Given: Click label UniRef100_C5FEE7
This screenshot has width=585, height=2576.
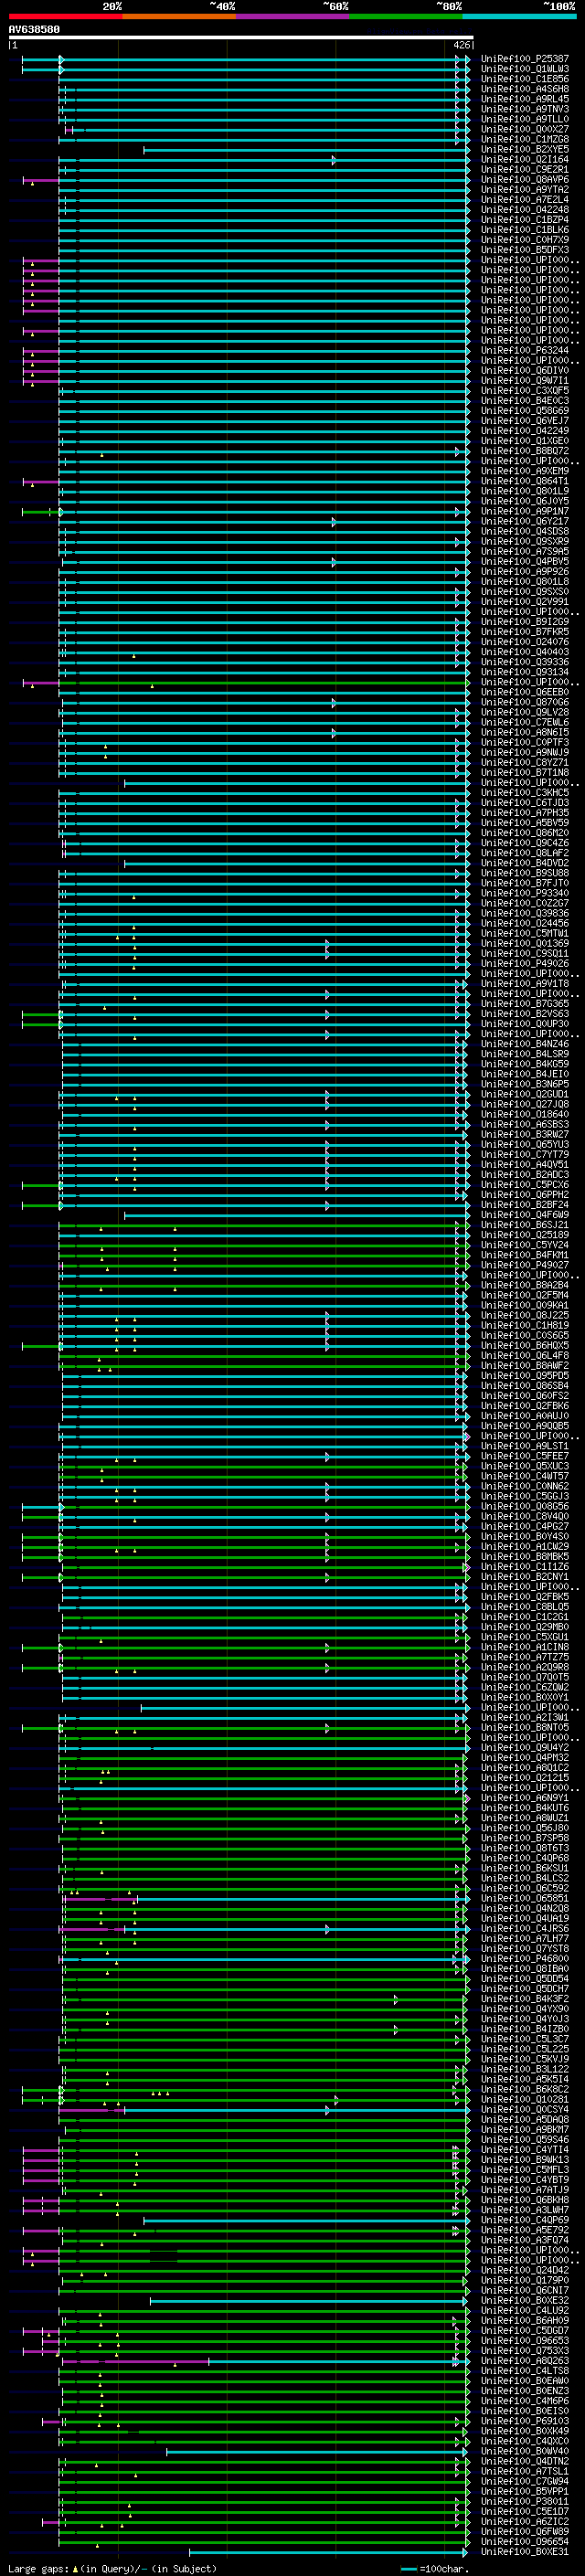Looking at the screenshot, I should (524, 1455).
